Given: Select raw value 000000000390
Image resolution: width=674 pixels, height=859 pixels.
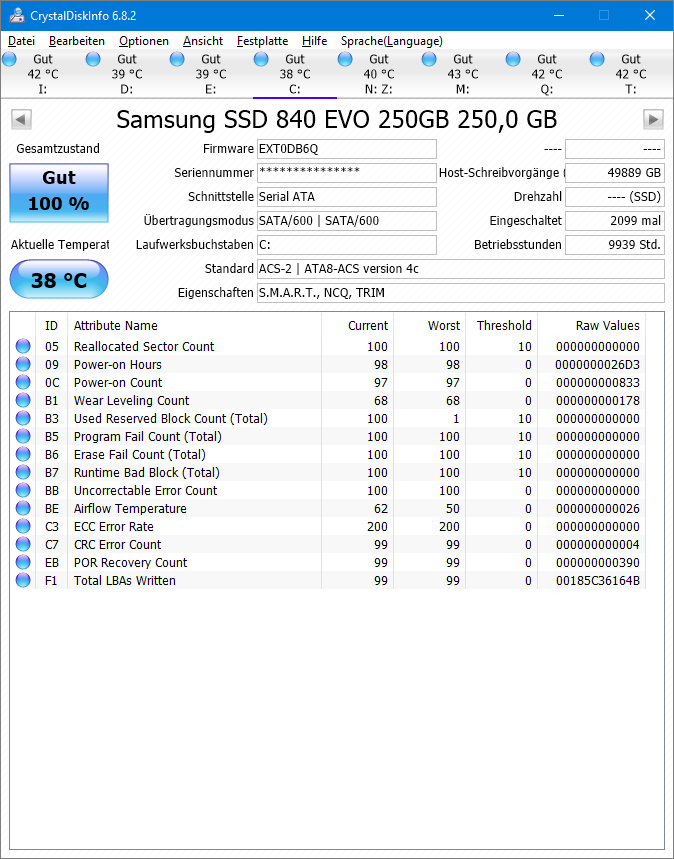Looking at the screenshot, I should [x=598, y=563].
